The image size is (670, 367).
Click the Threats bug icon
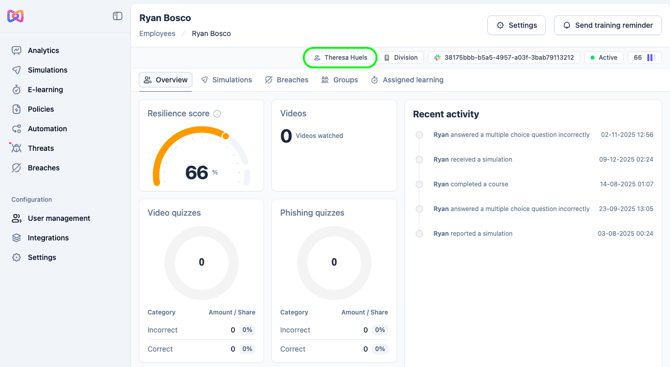pos(16,148)
